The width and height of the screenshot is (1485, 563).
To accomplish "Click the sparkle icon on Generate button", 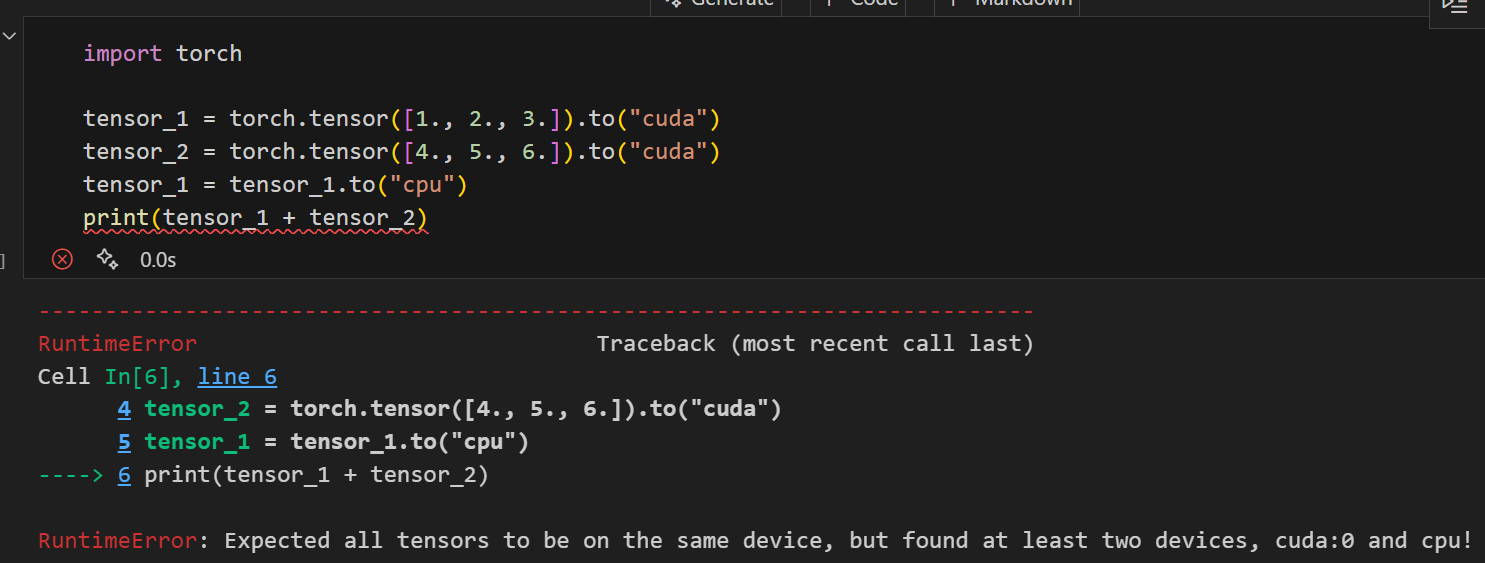I will point(672,3).
